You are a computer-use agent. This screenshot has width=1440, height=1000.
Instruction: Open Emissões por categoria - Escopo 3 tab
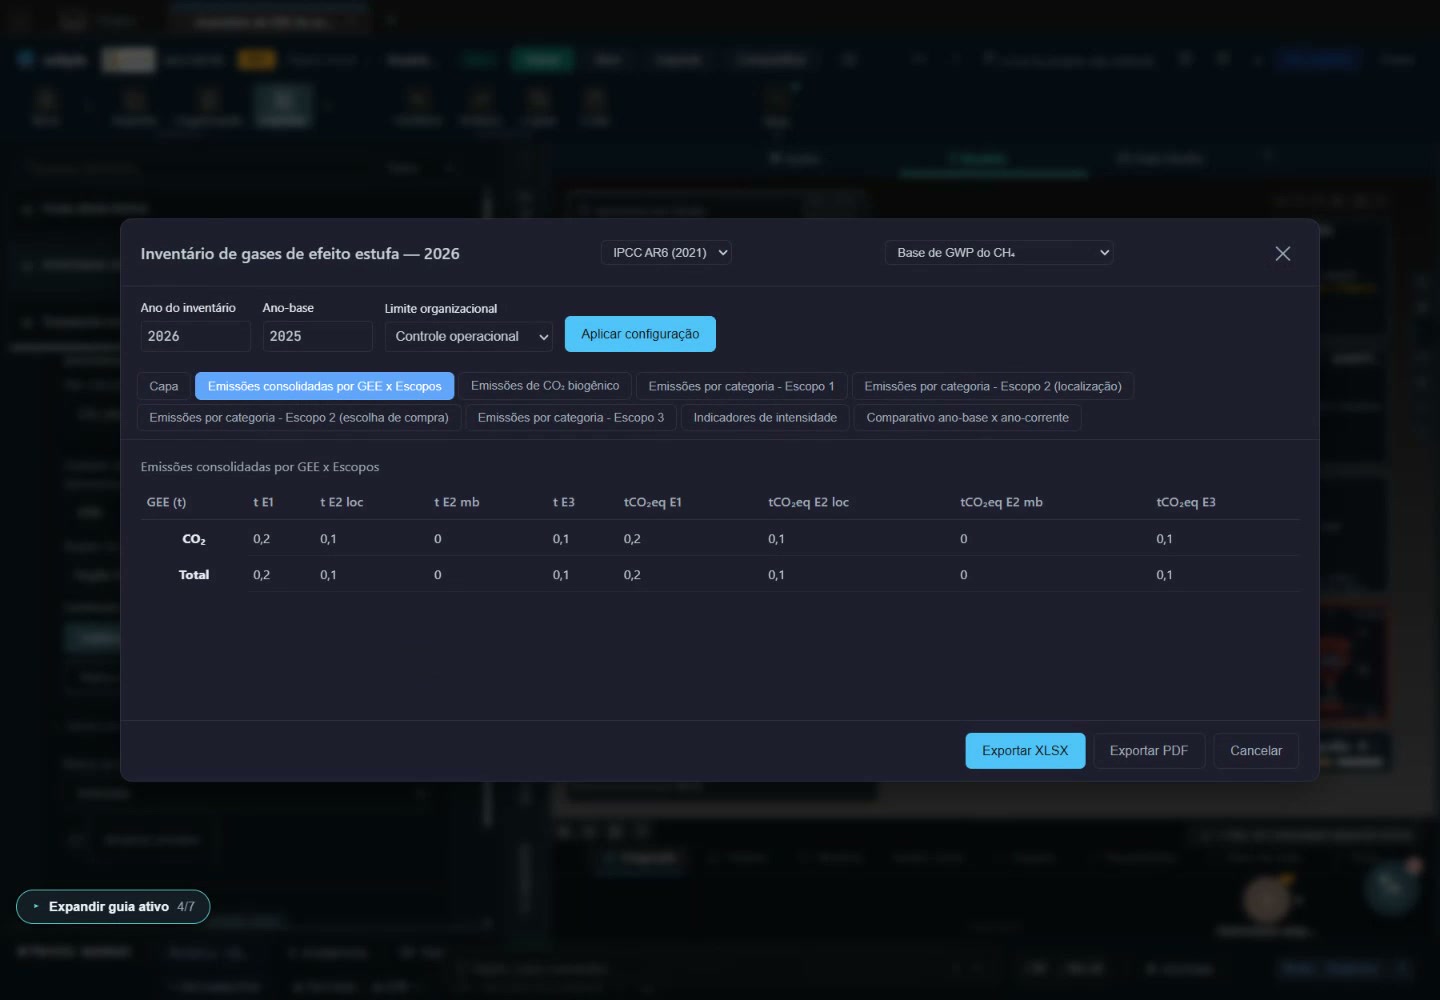point(571,418)
